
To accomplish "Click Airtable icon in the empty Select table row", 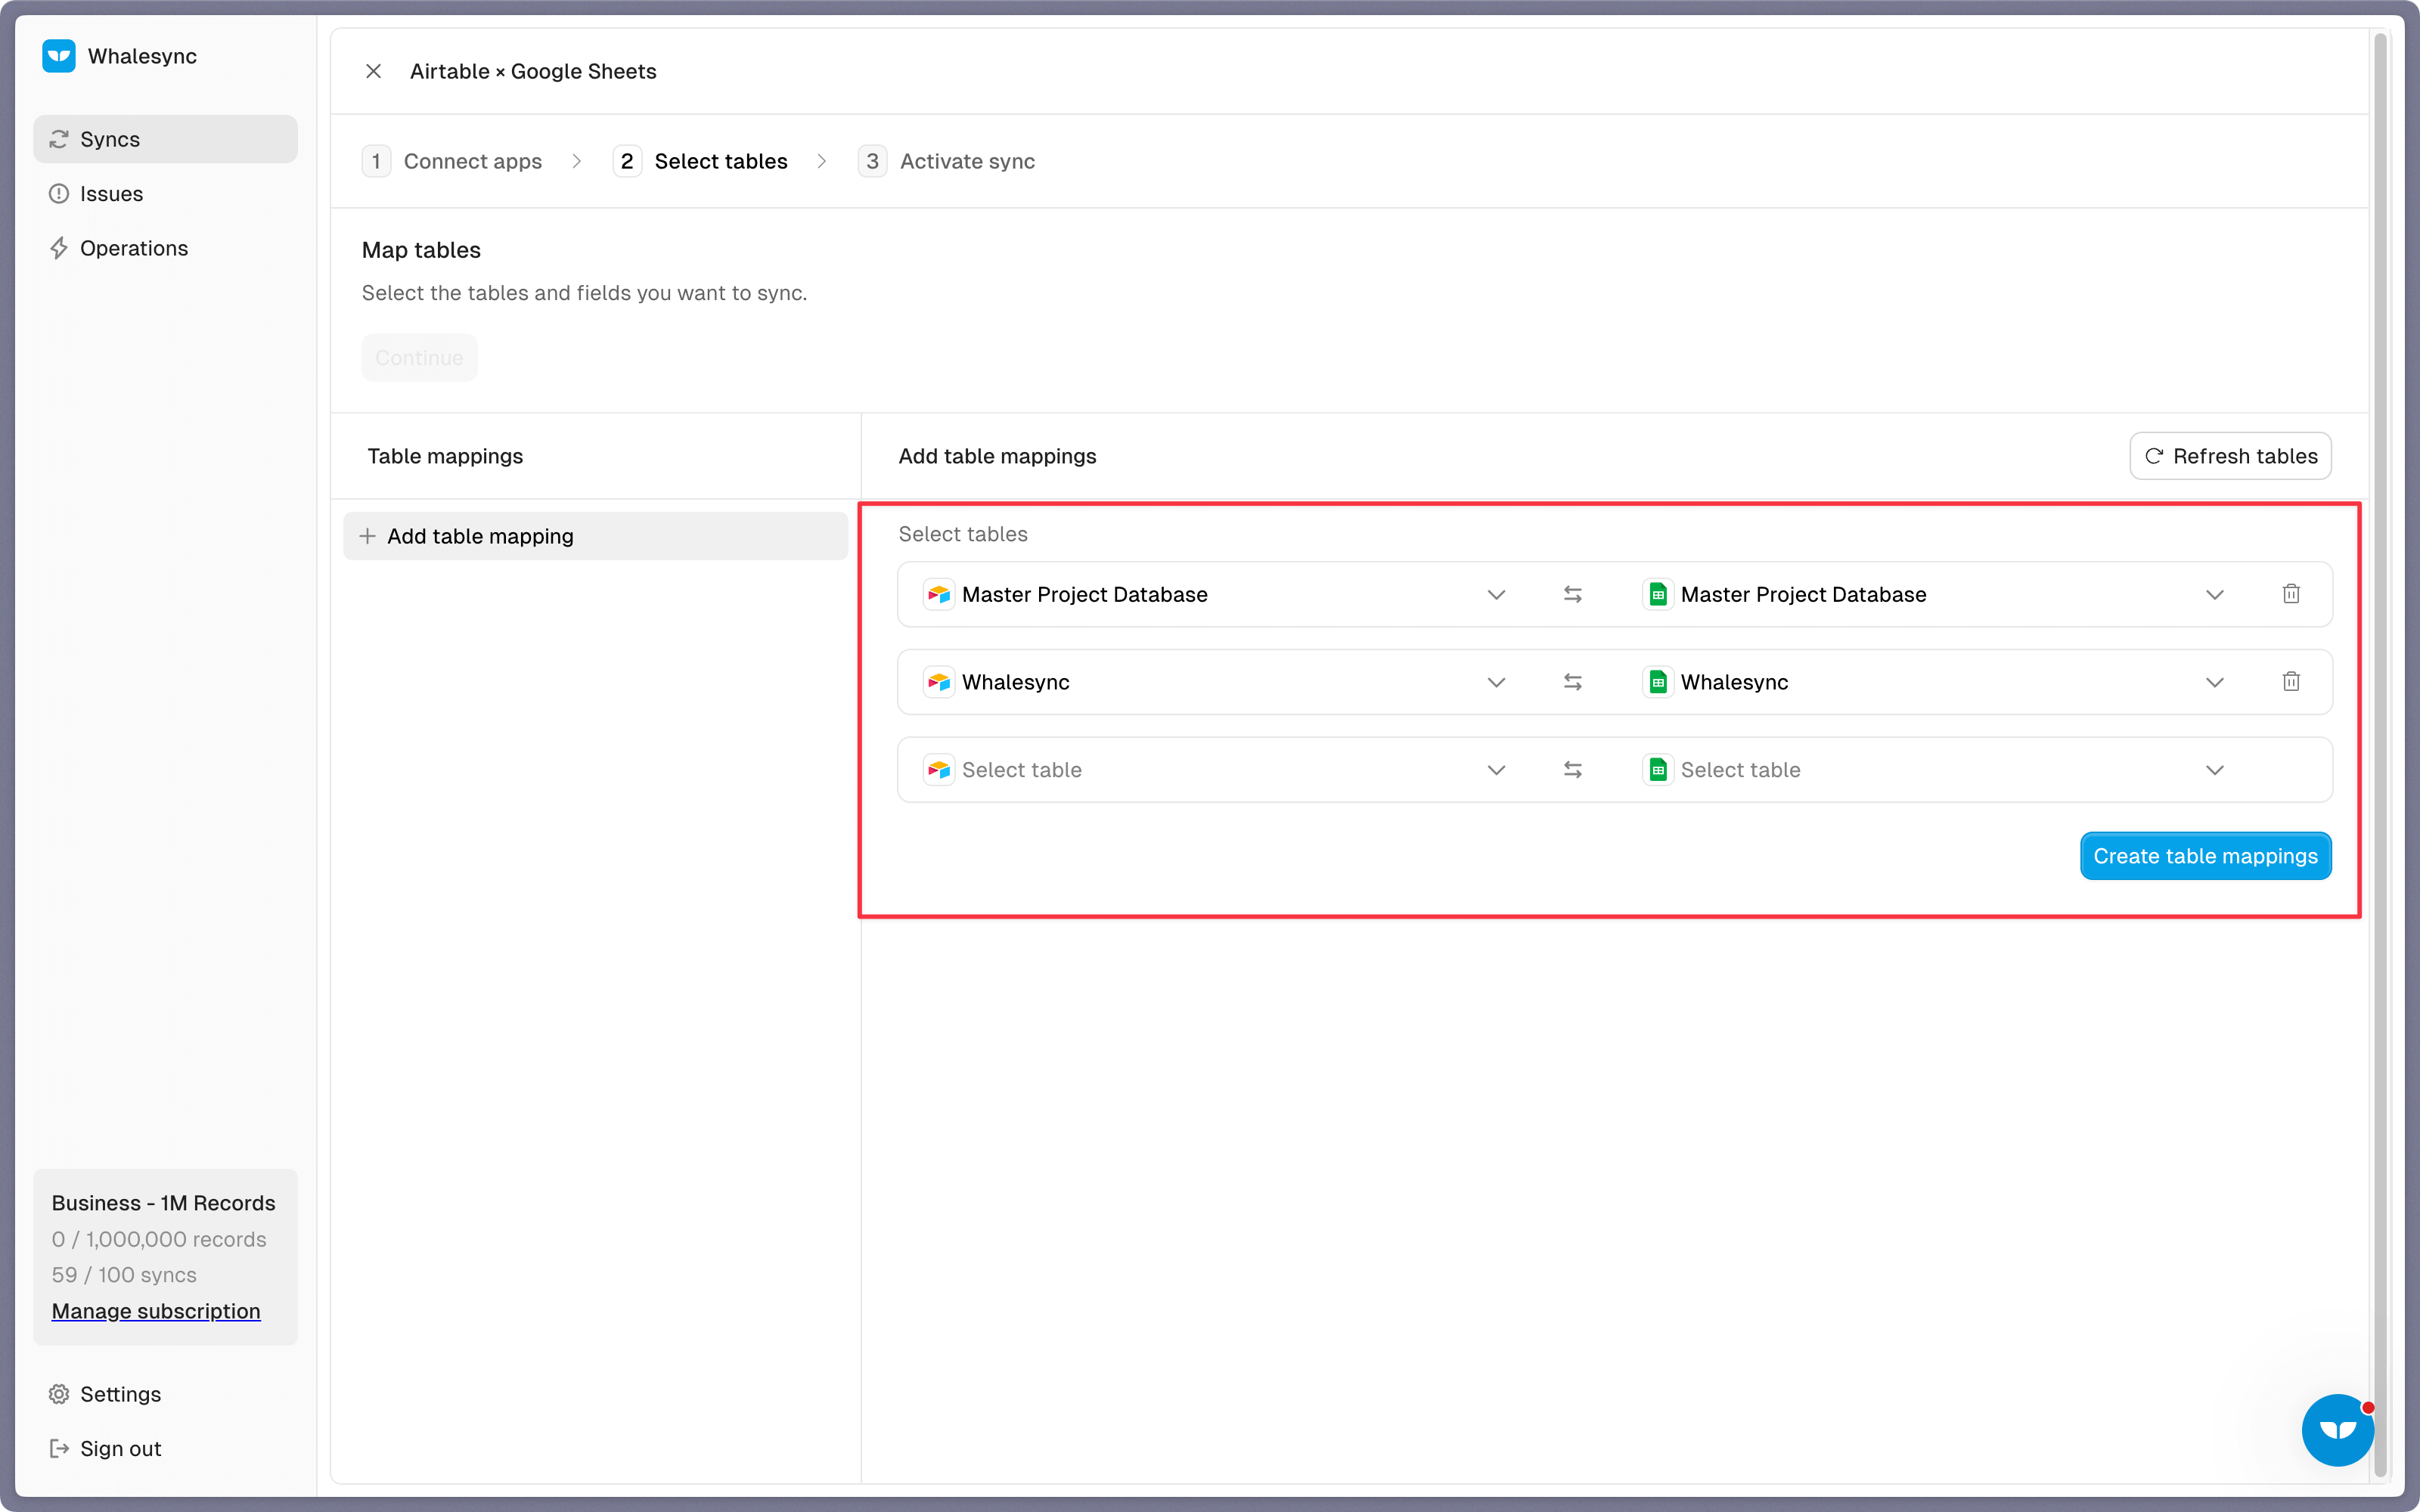I will tap(939, 770).
